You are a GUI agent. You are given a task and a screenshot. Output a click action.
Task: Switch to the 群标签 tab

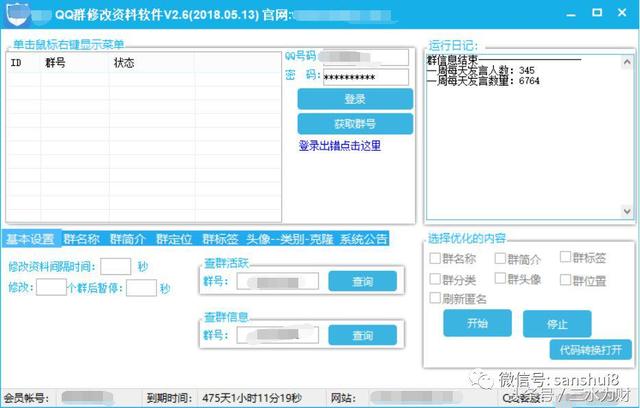click(x=220, y=239)
